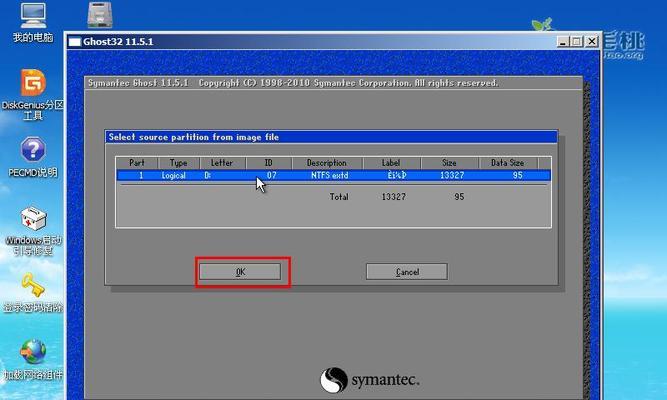Click the Description column header
This screenshot has height=400, width=667.
[x=327, y=163]
